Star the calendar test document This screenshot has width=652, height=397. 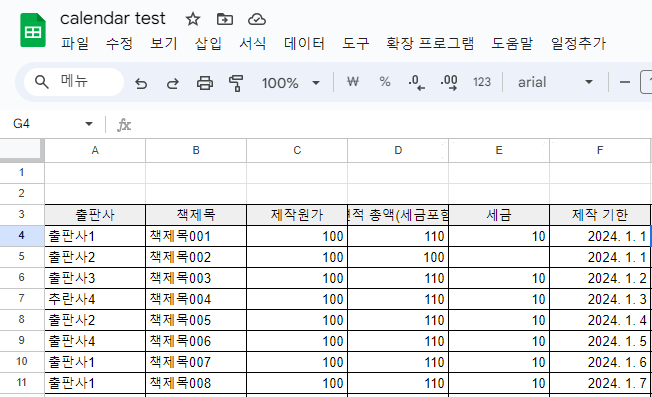(x=193, y=19)
